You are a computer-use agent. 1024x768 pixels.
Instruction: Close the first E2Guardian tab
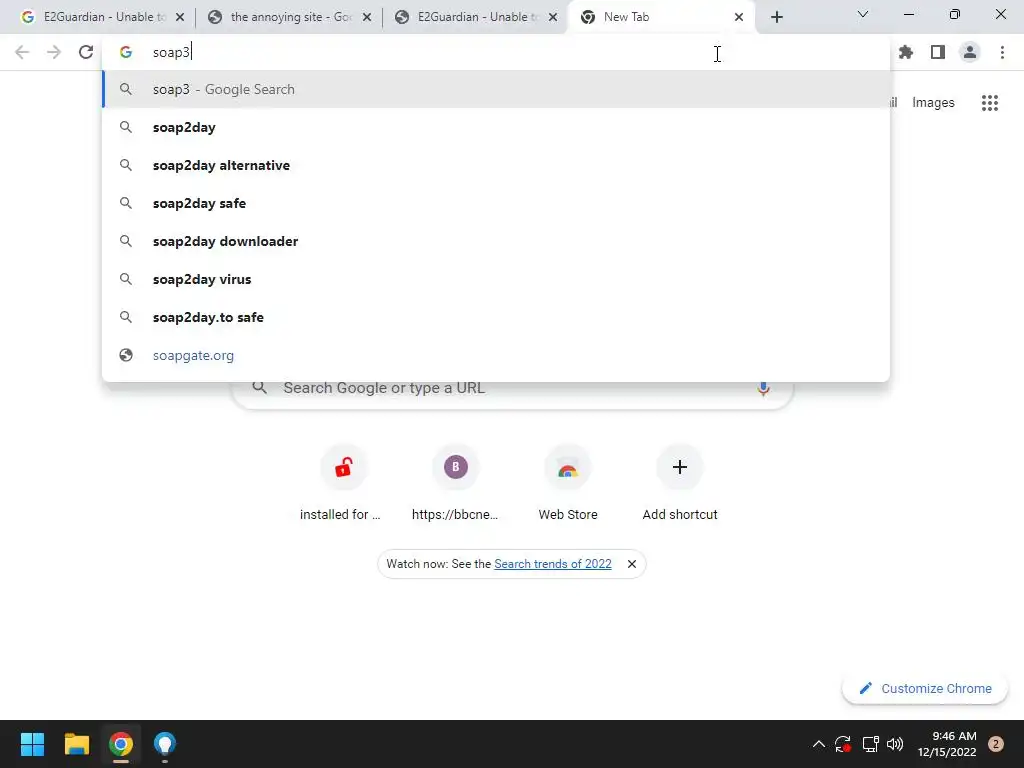point(180,18)
